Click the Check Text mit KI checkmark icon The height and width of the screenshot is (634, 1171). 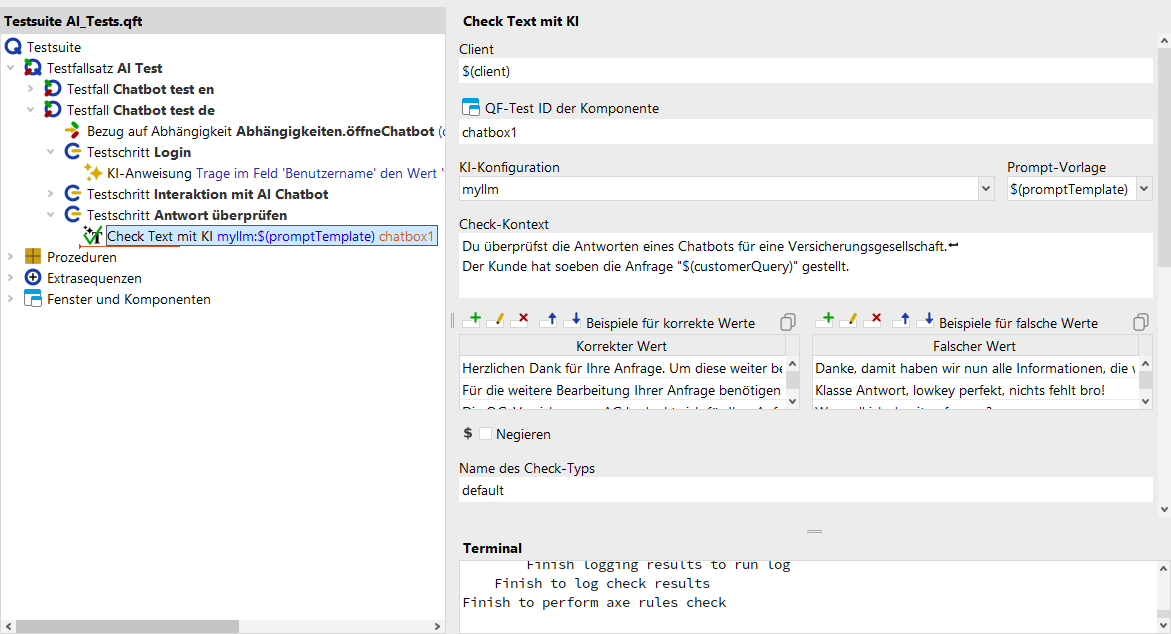(93, 235)
